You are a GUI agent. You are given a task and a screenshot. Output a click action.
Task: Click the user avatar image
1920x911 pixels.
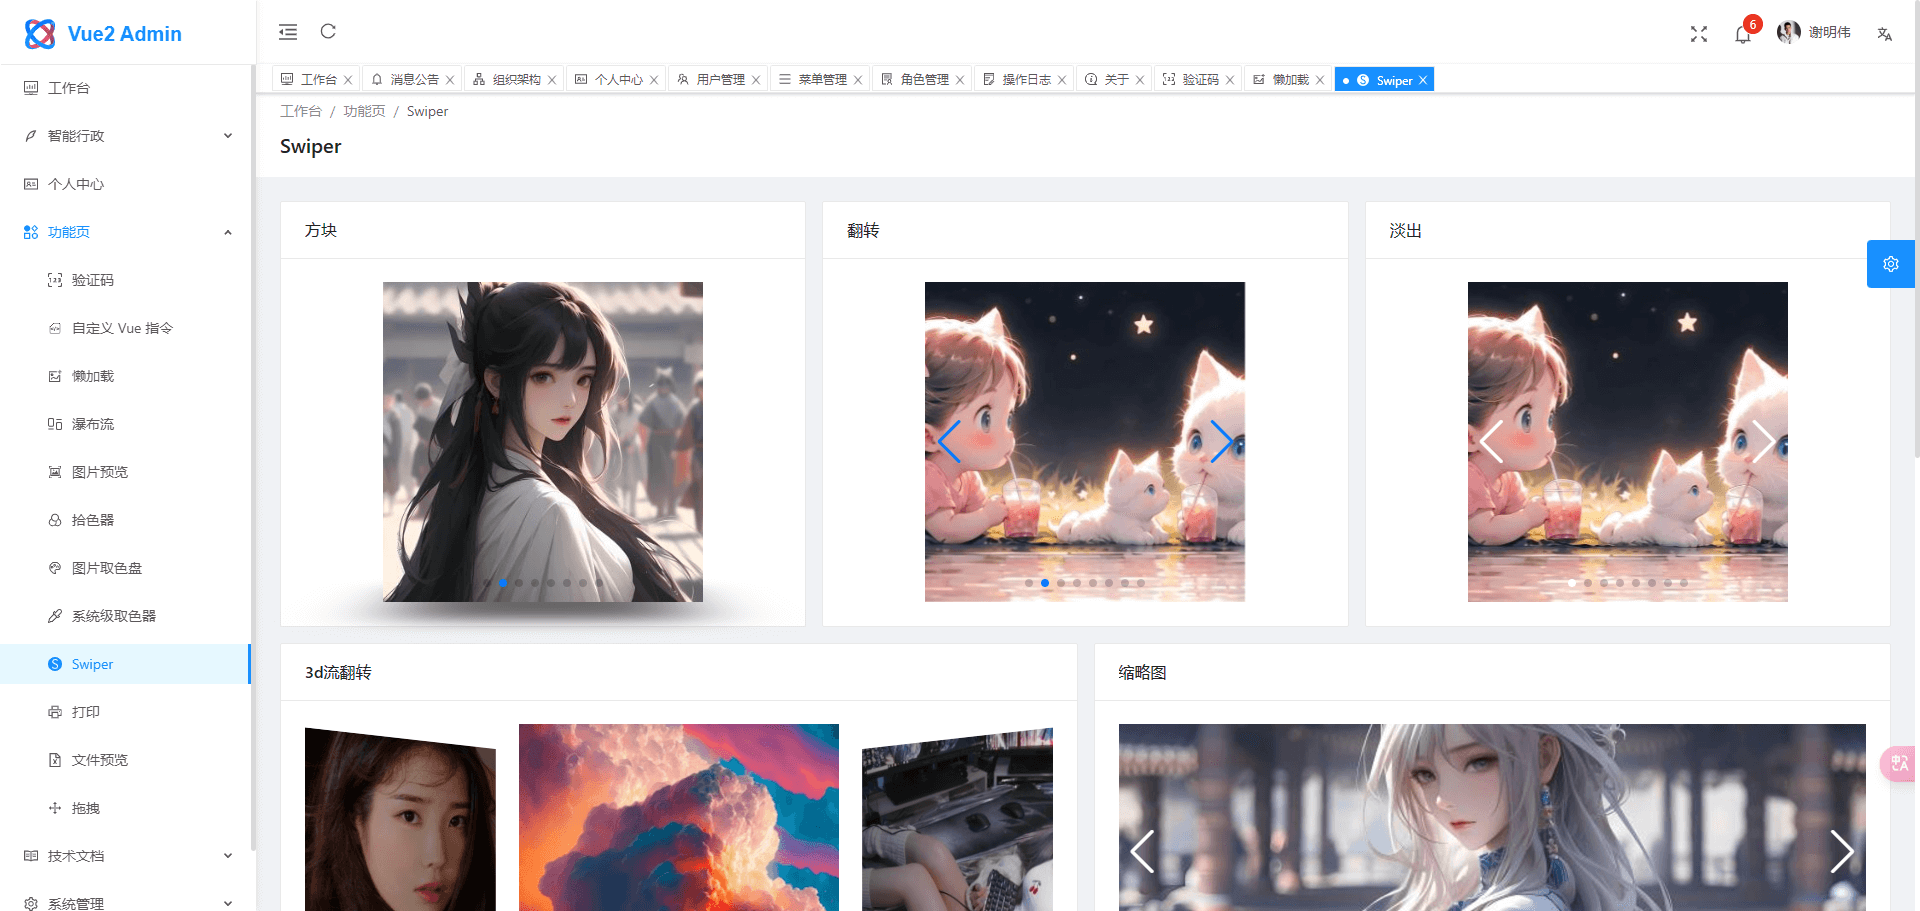(1789, 32)
